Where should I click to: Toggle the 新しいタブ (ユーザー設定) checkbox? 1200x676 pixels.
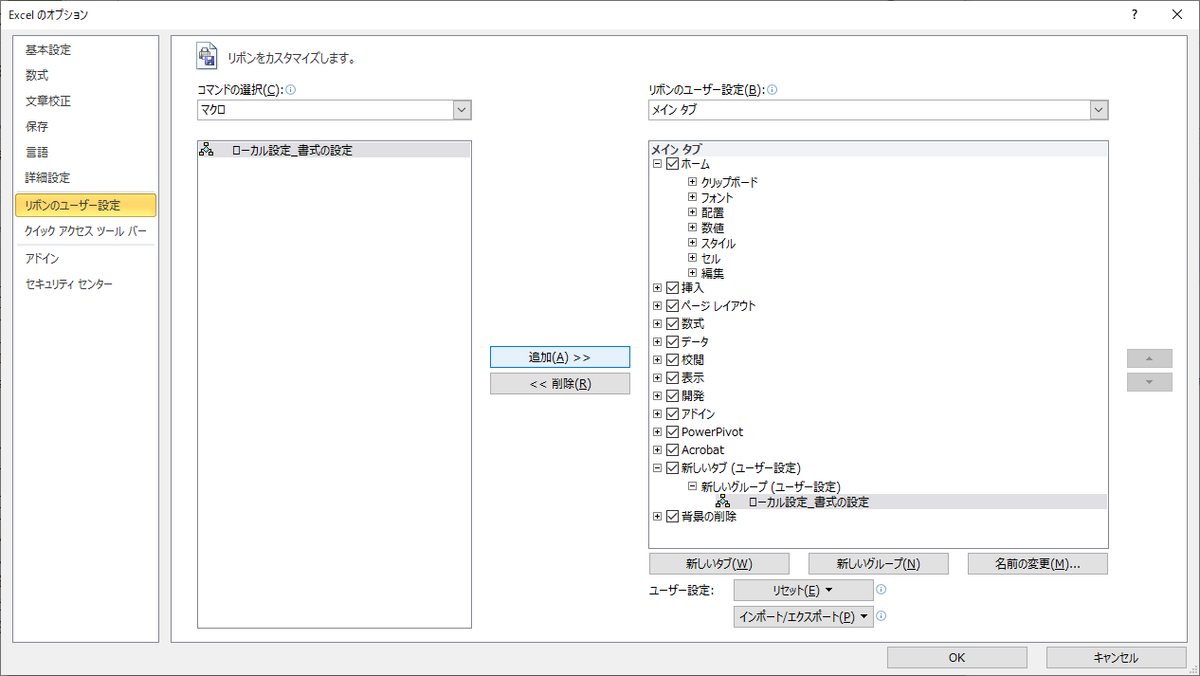[672, 468]
